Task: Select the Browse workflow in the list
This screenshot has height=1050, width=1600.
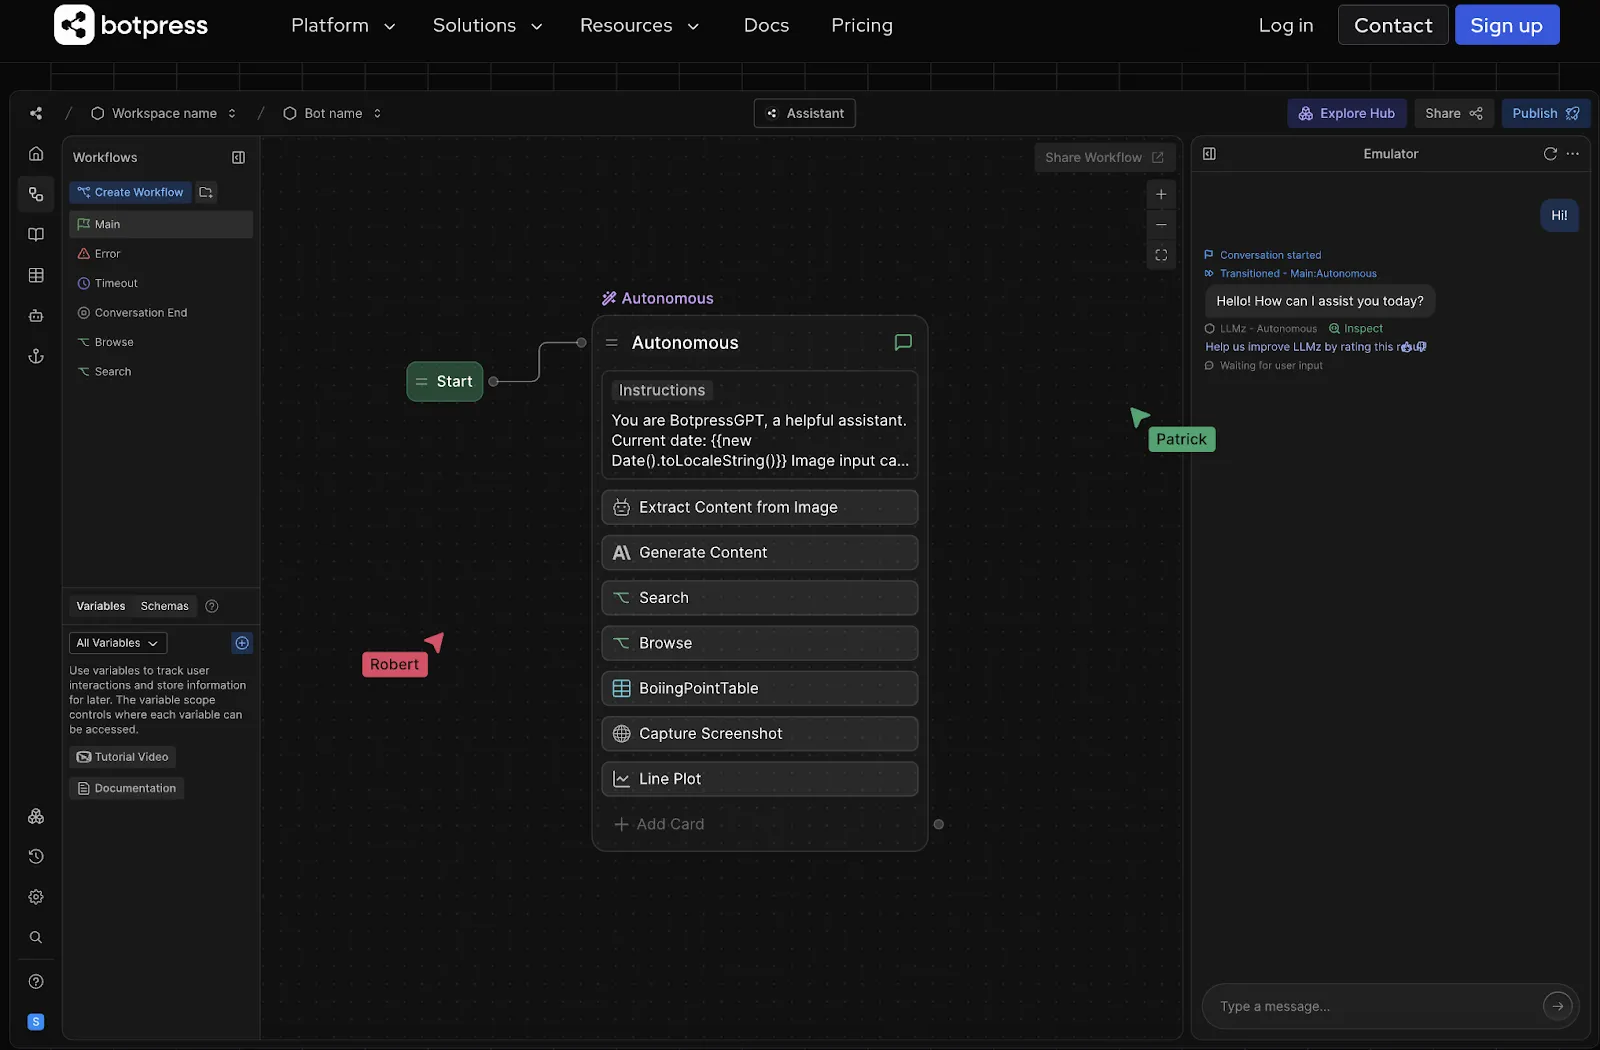Action: point(161,342)
